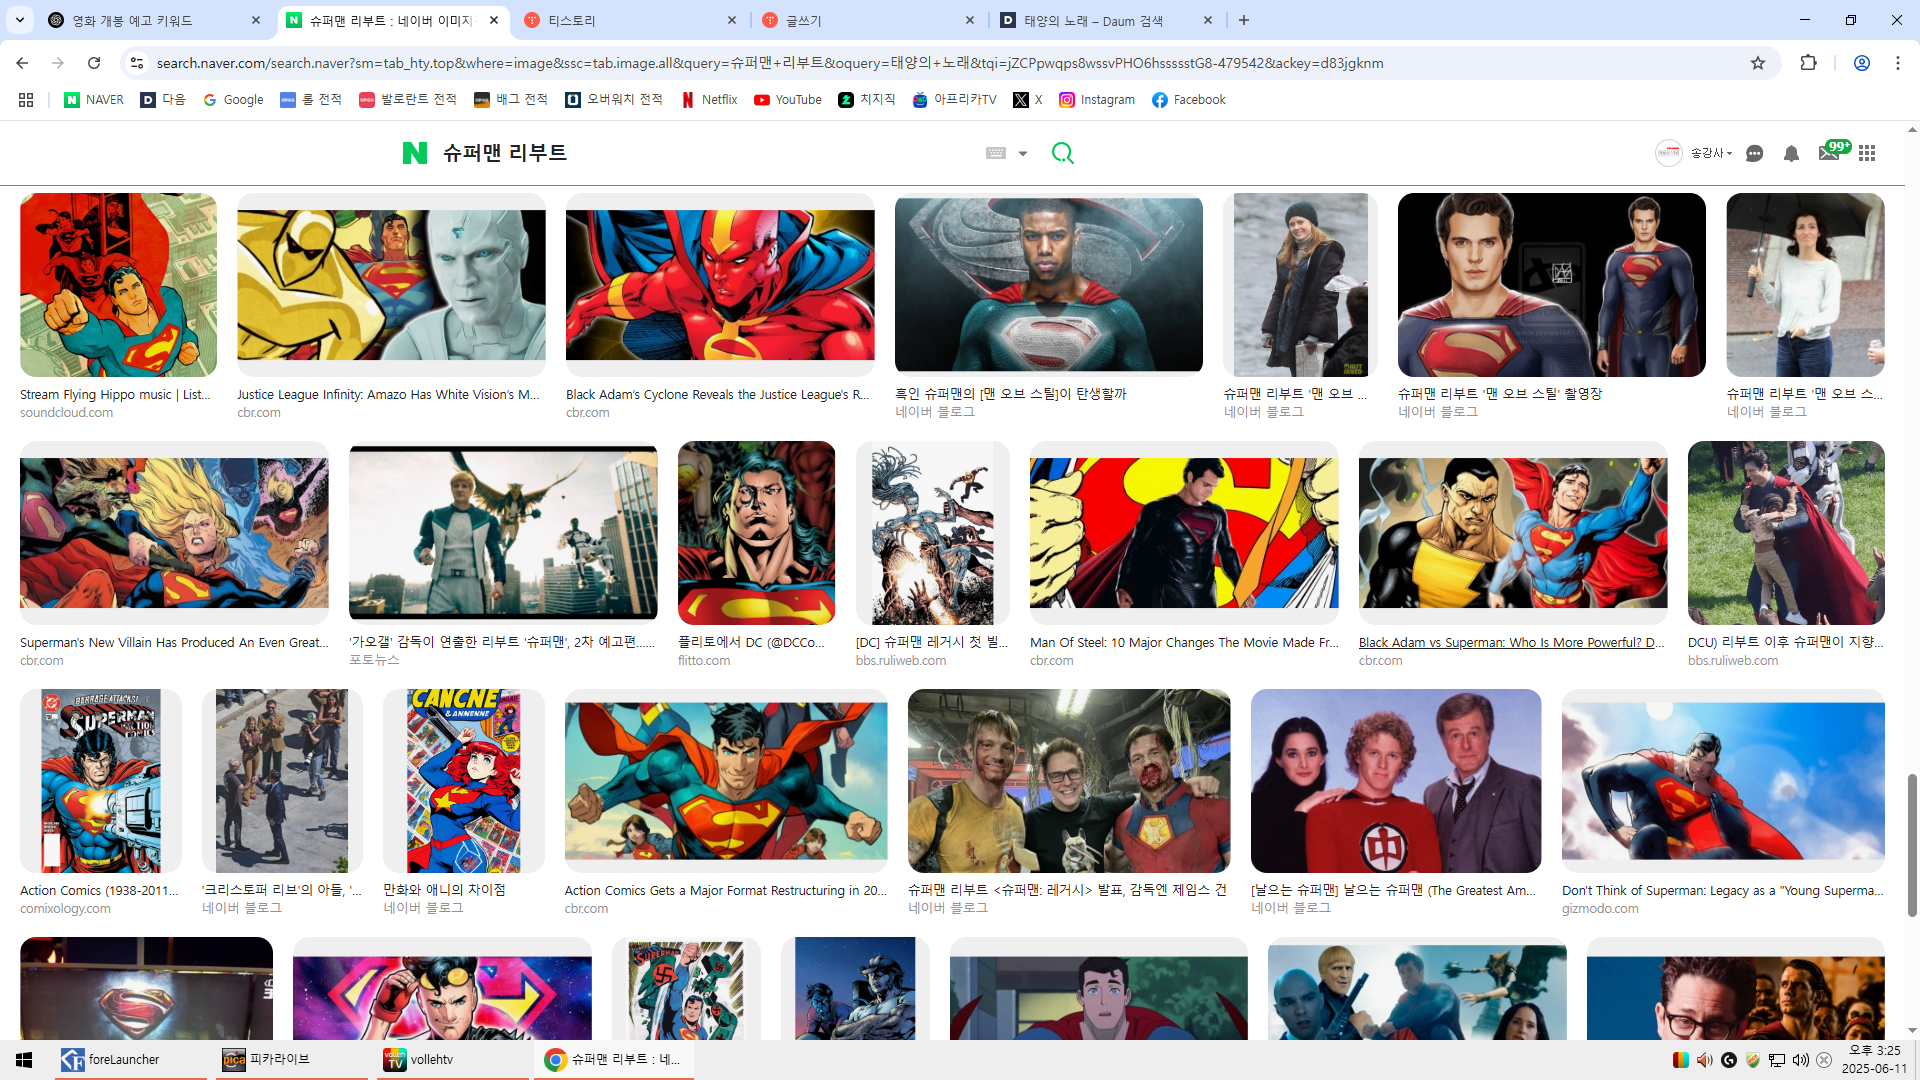Open Naver mail with 99+ badge

coord(1829,153)
